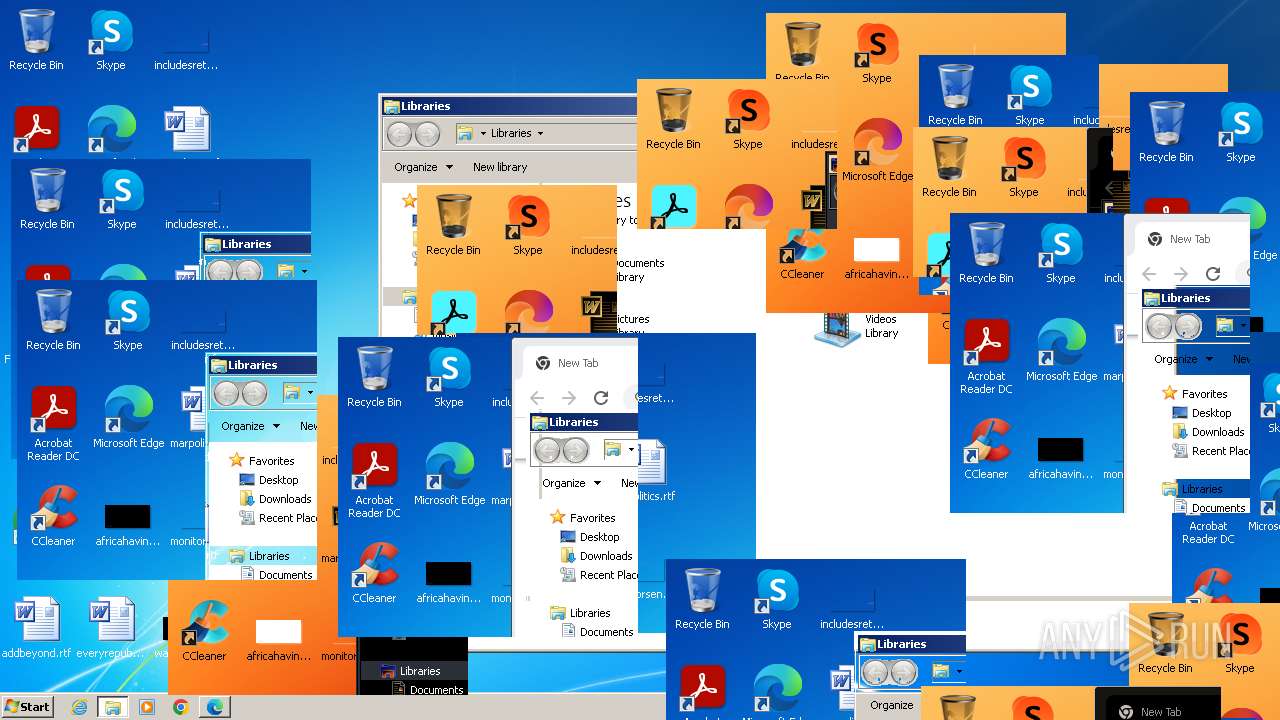The height and width of the screenshot is (720, 1280).
Task: Open Microsoft Edge in the right blue desktop copy
Action: tap(1061, 351)
